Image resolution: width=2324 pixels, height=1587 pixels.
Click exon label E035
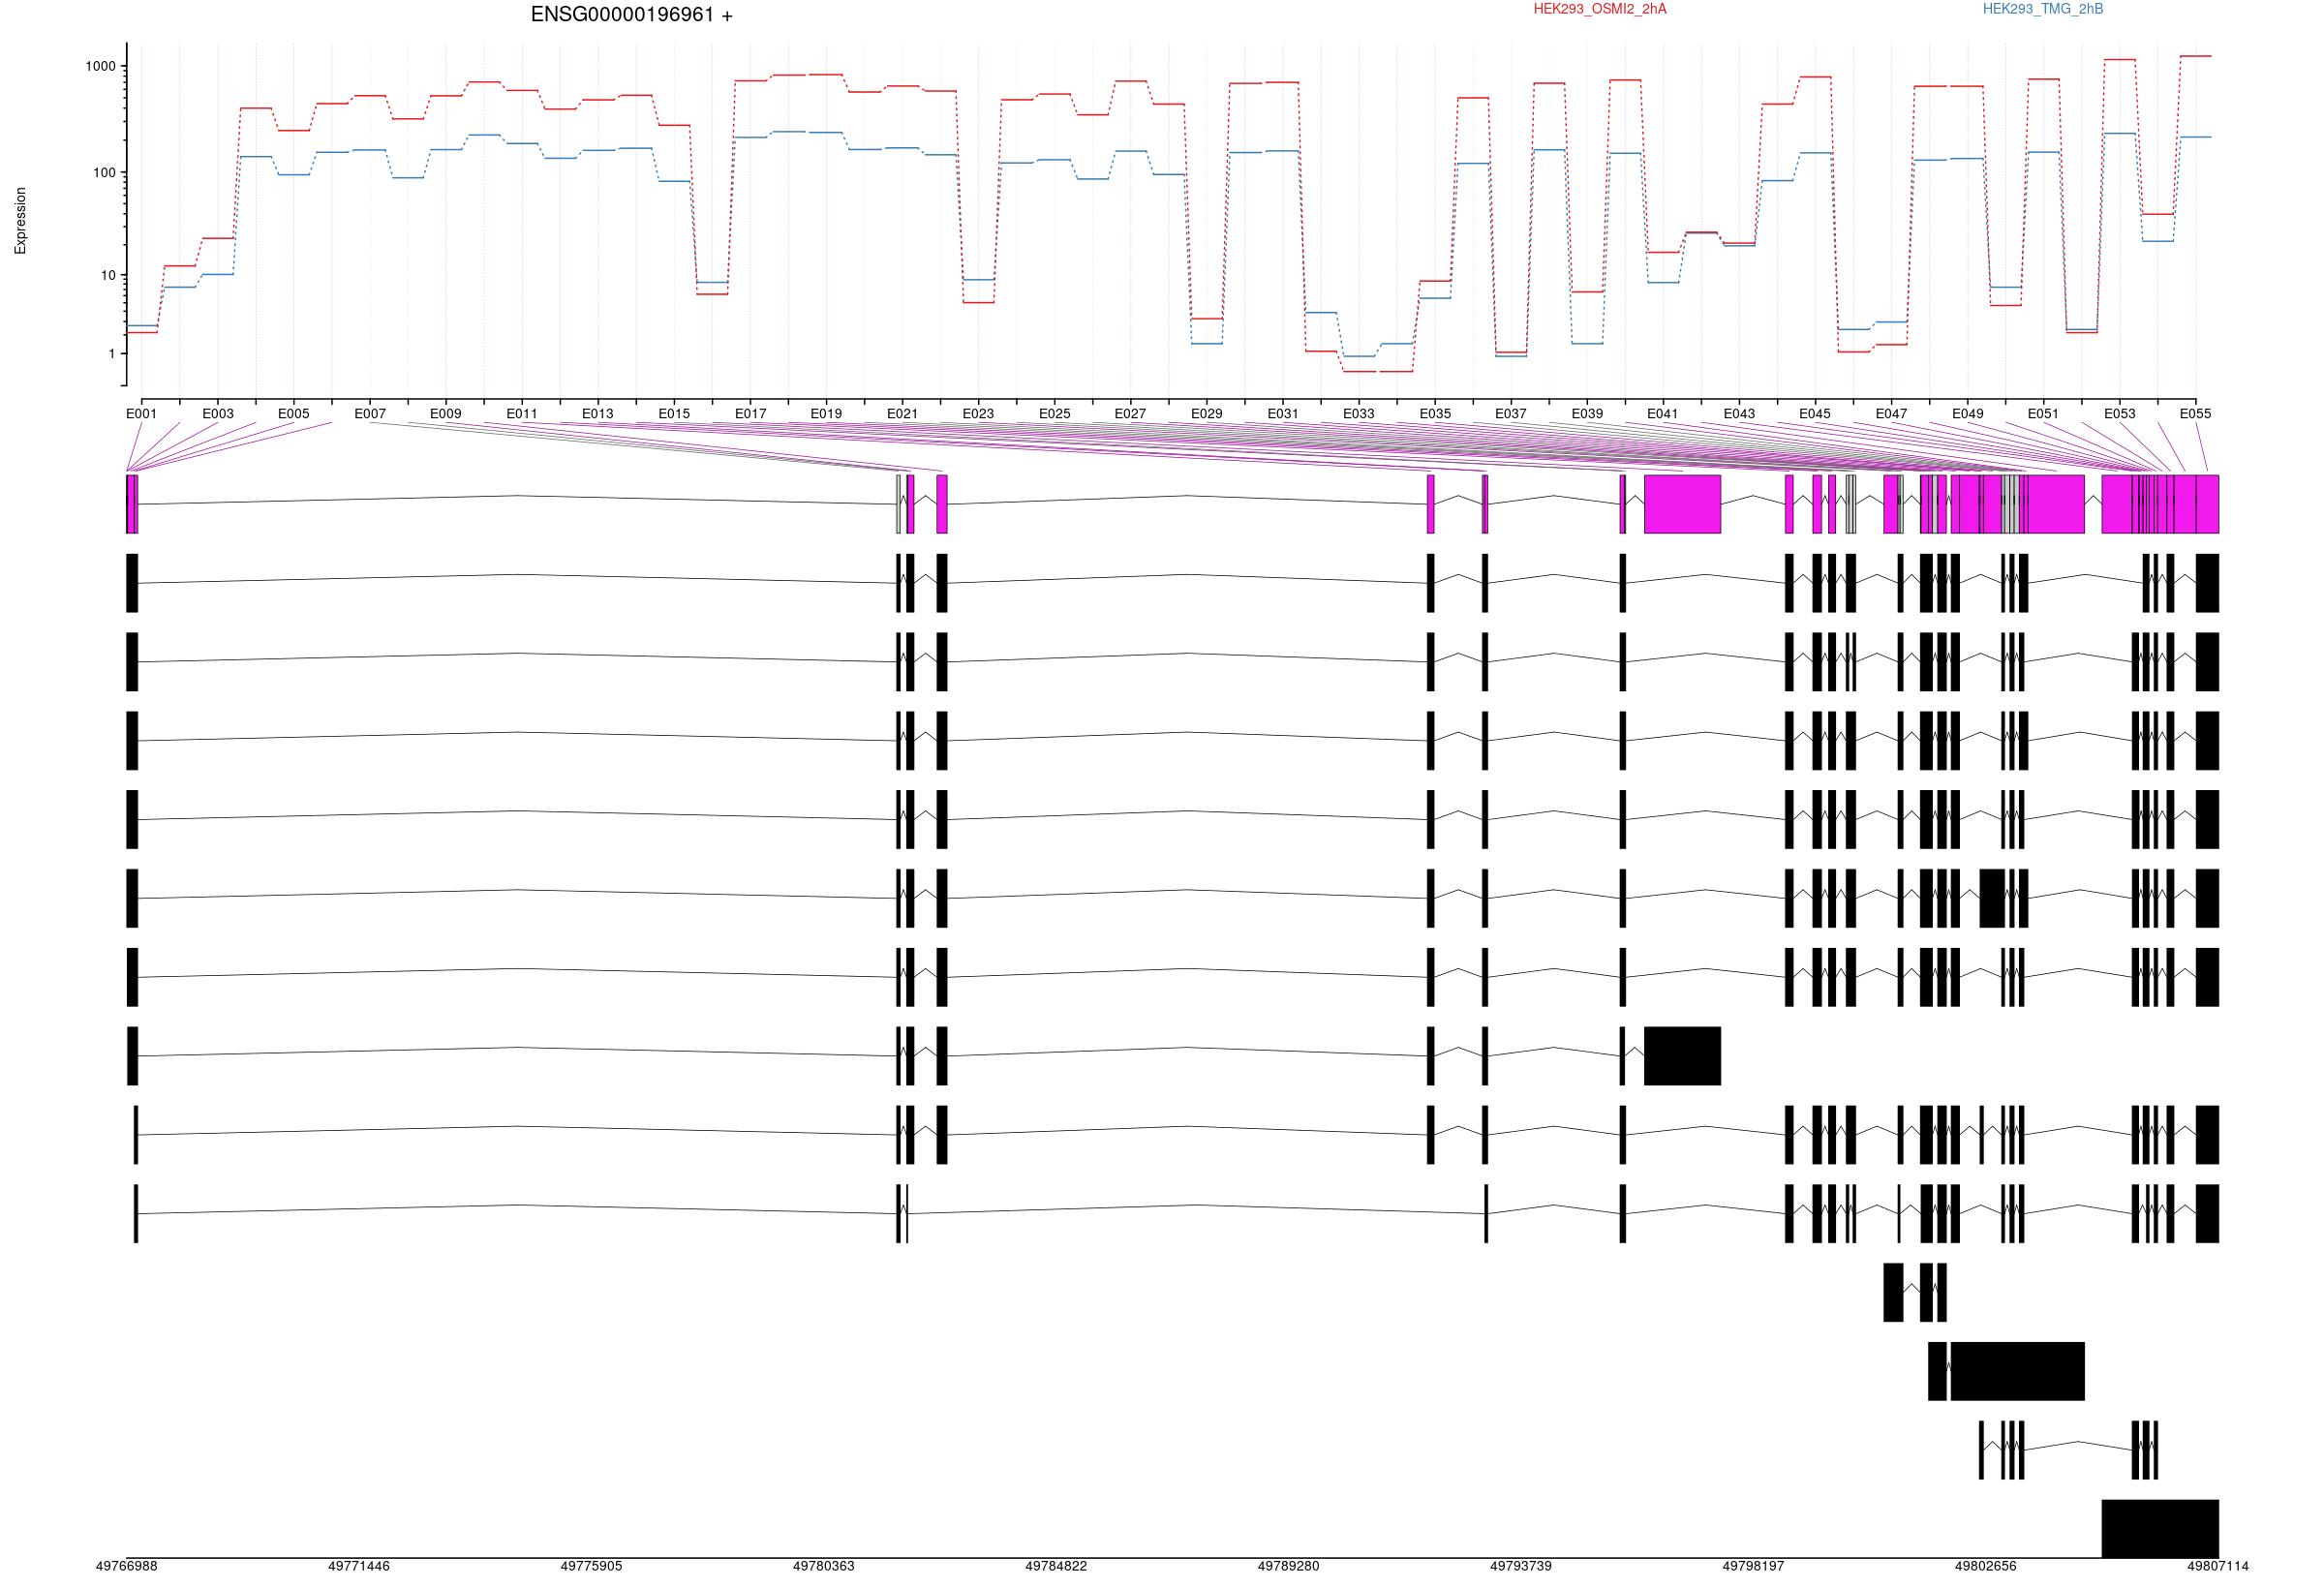coord(1435,413)
